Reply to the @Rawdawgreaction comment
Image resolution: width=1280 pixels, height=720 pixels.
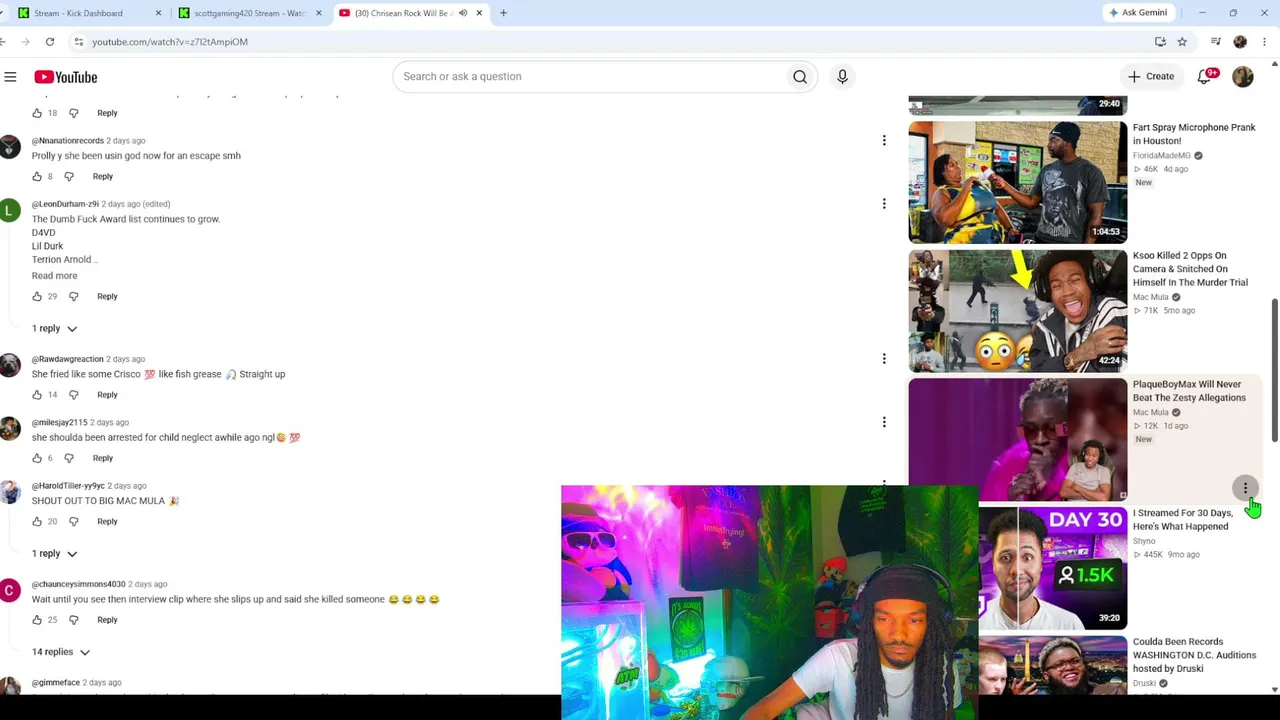click(107, 395)
